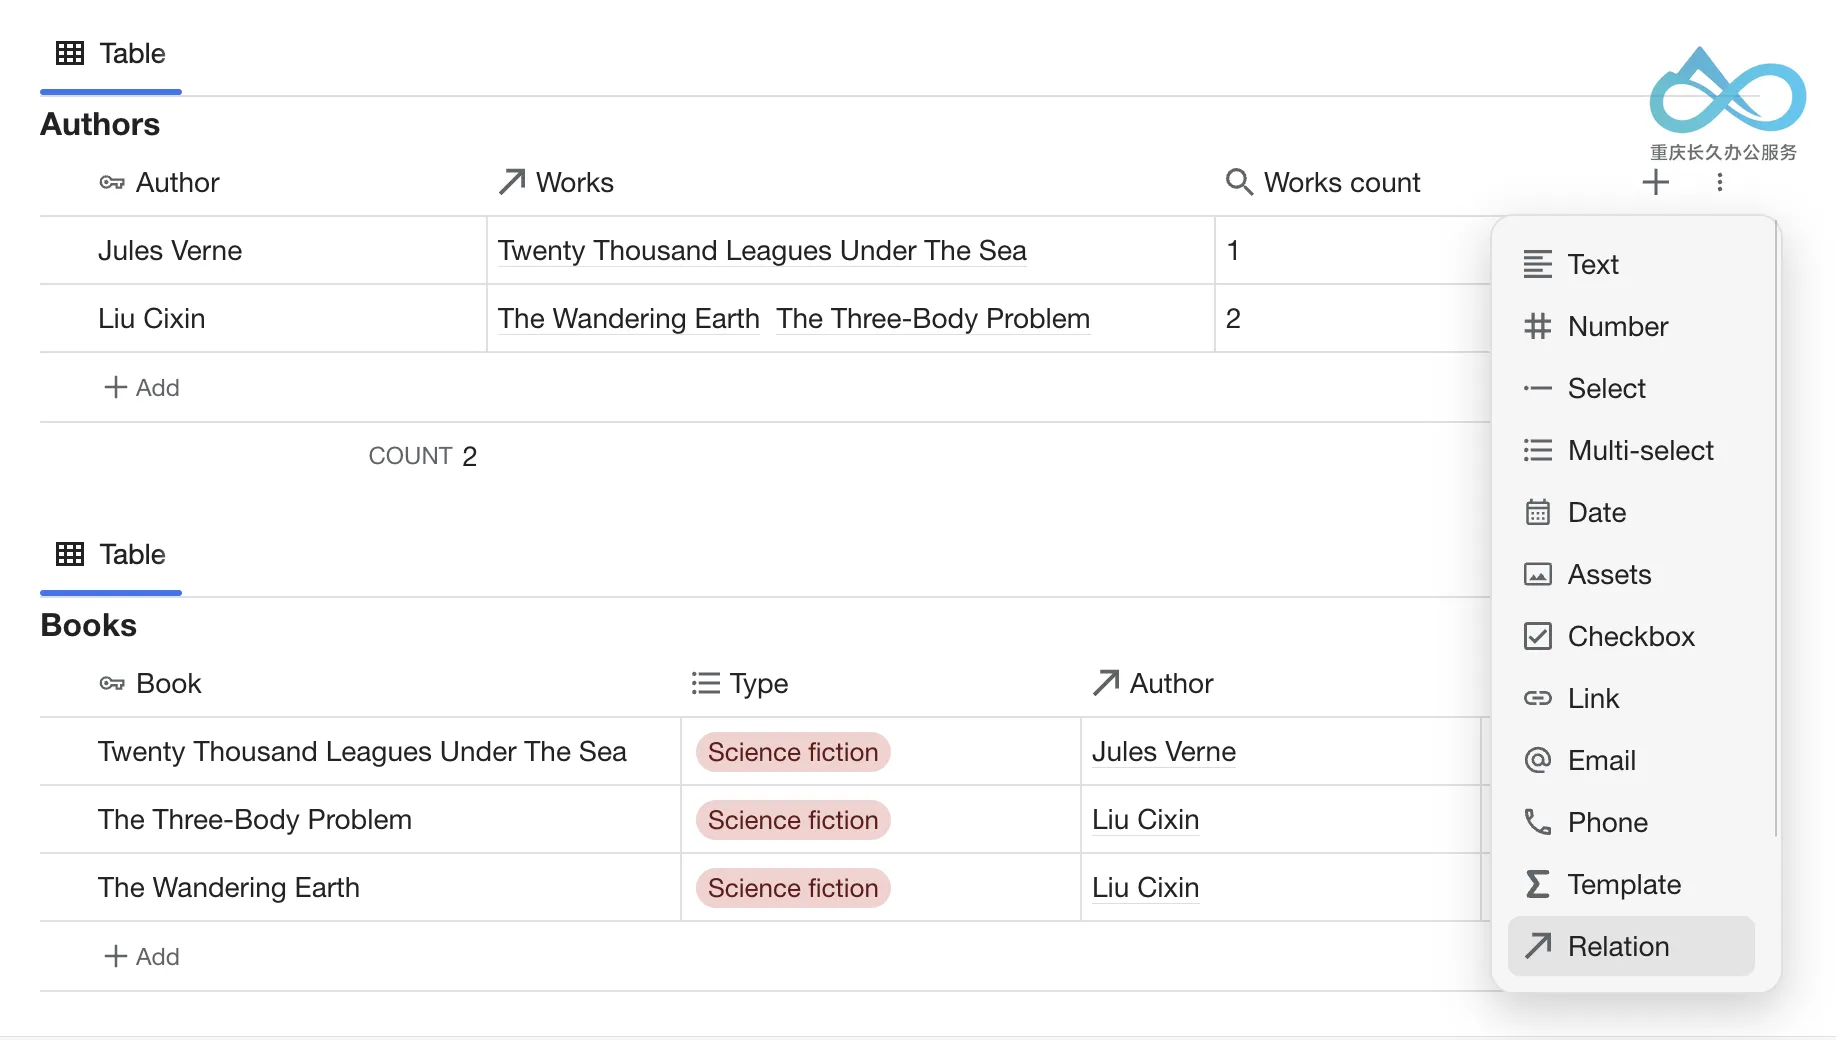Choose the Multi-select field type
Screen dimensions: 1836x1040
1631,450
